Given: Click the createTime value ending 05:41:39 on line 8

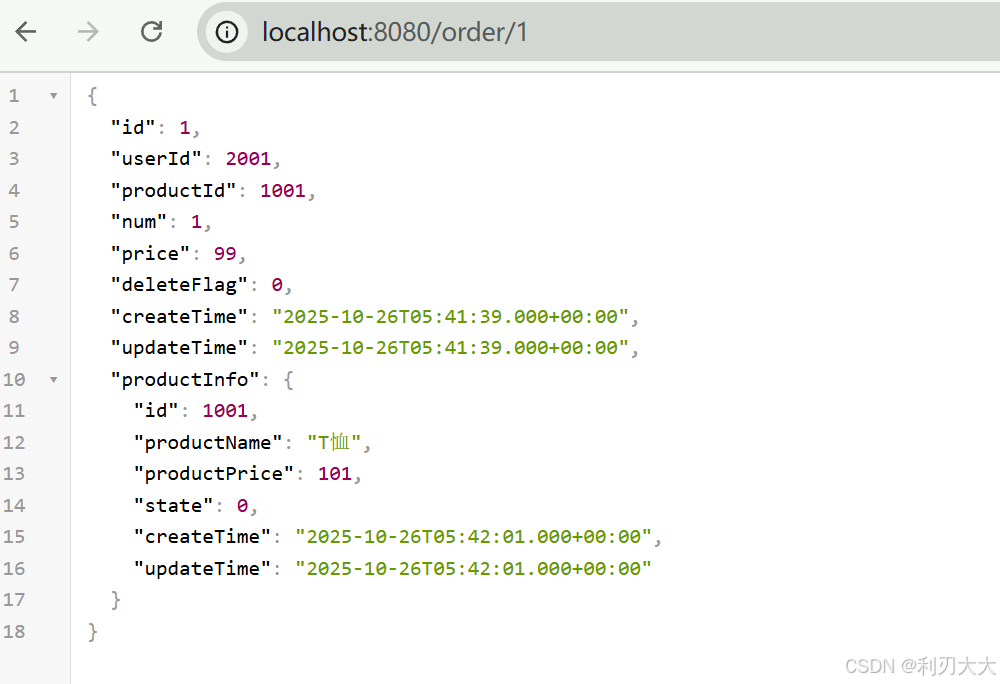Looking at the screenshot, I should point(451,317).
